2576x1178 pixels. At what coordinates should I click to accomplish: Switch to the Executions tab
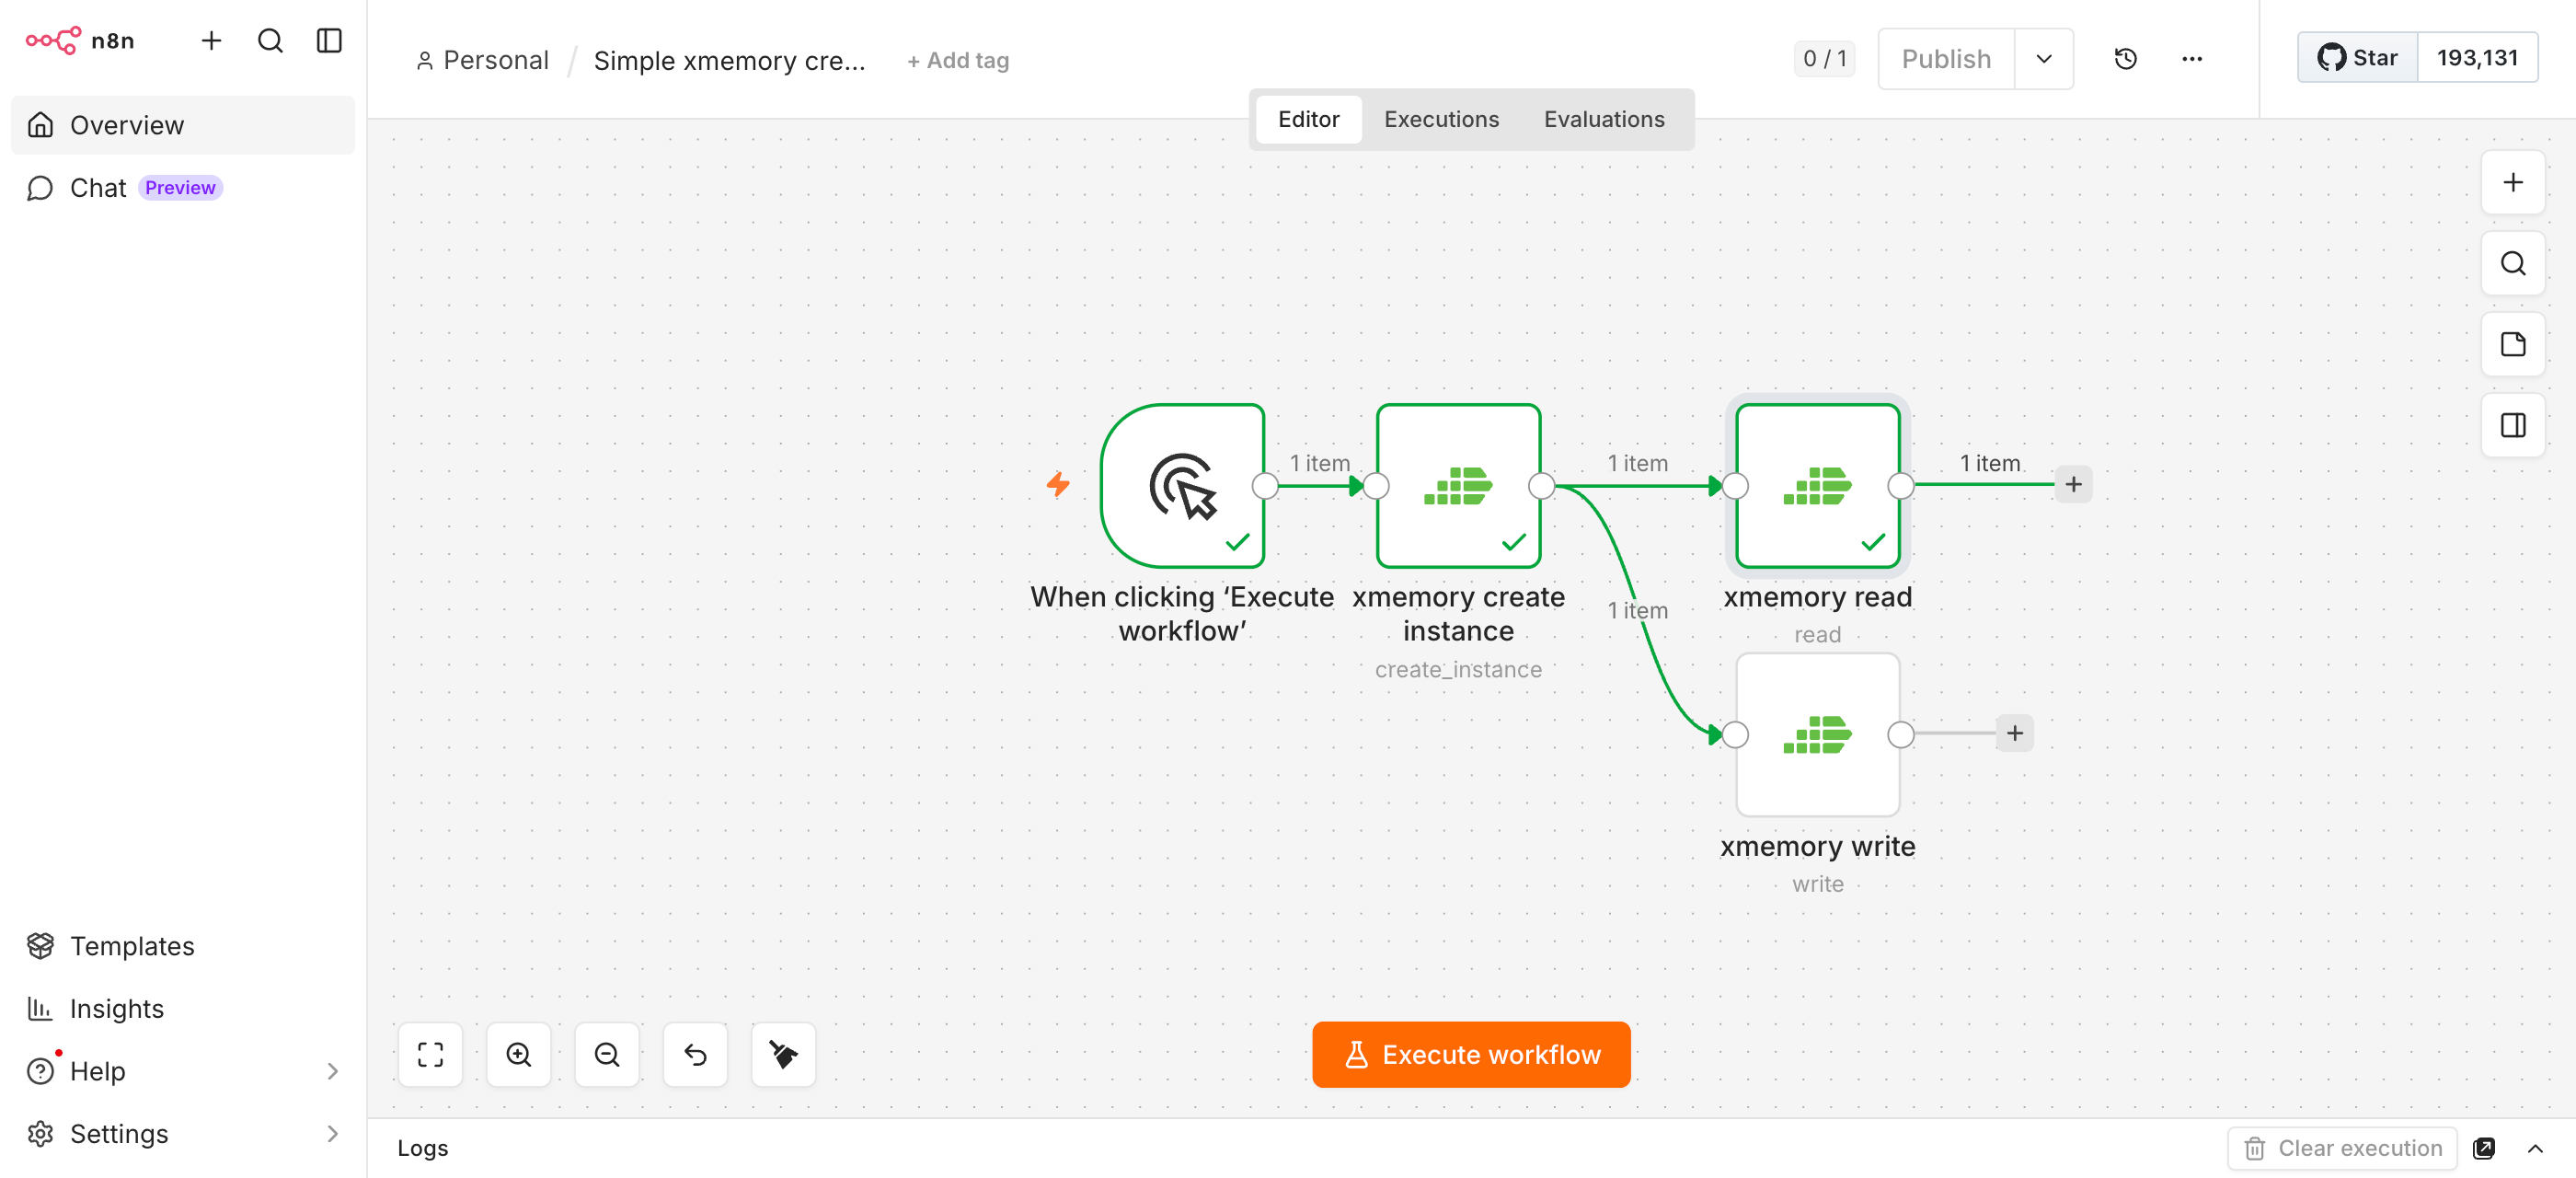pyautogui.click(x=1441, y=119)
